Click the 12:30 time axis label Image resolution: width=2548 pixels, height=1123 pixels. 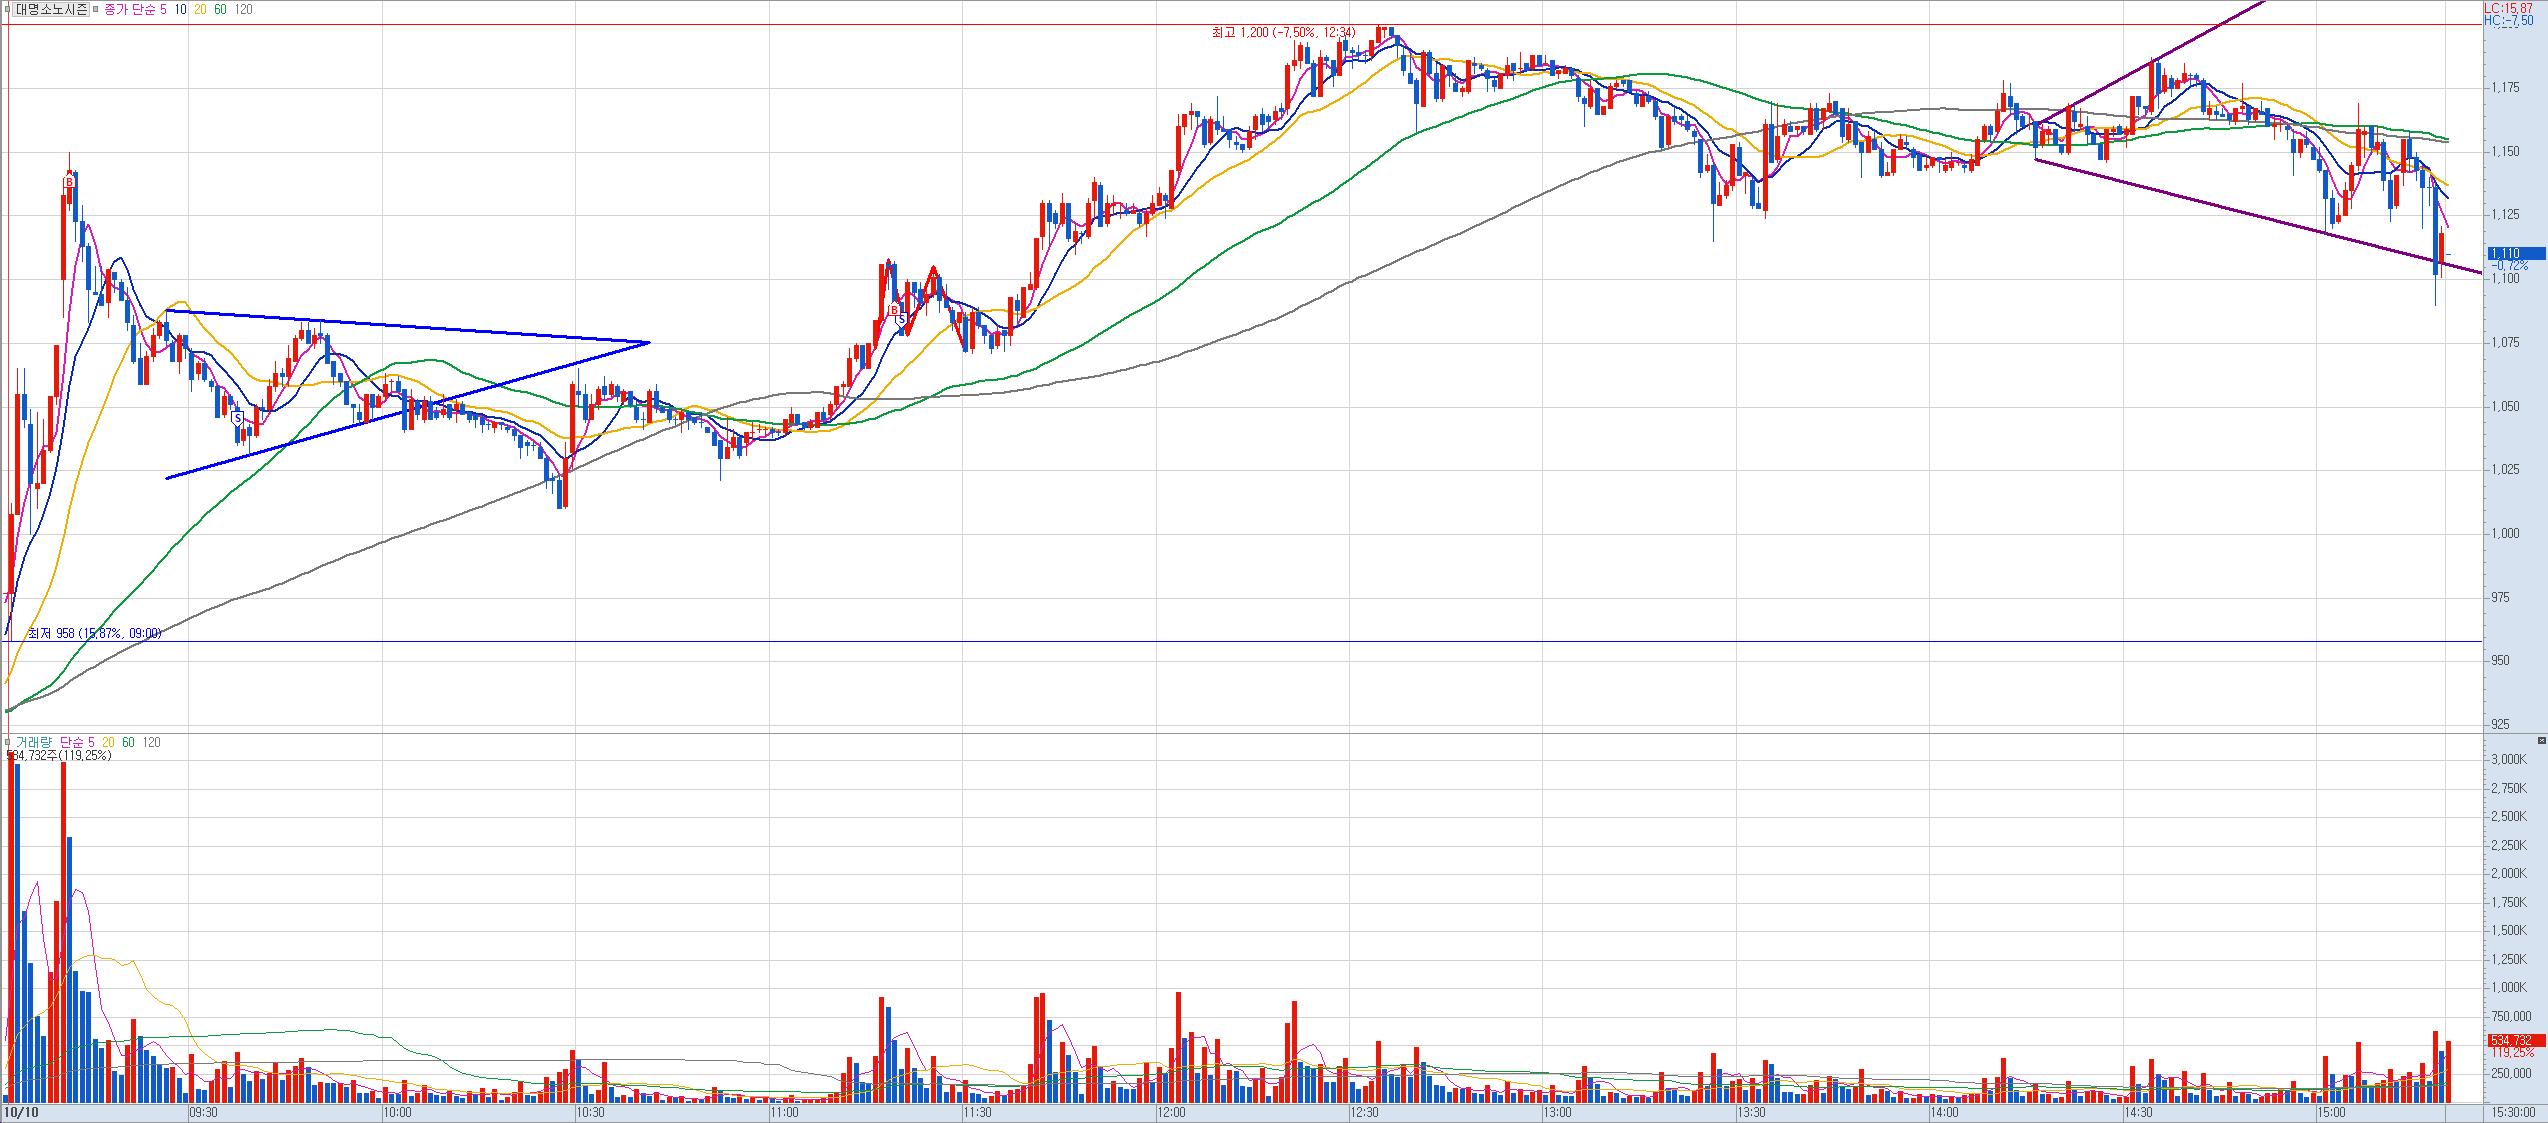(x=1363, y=1112)
